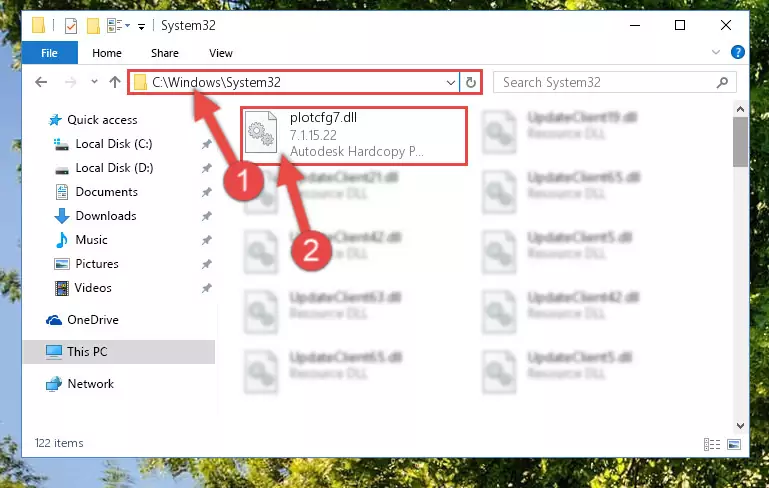Click the New Folder quick access toolbar icon

coord(93,26)
